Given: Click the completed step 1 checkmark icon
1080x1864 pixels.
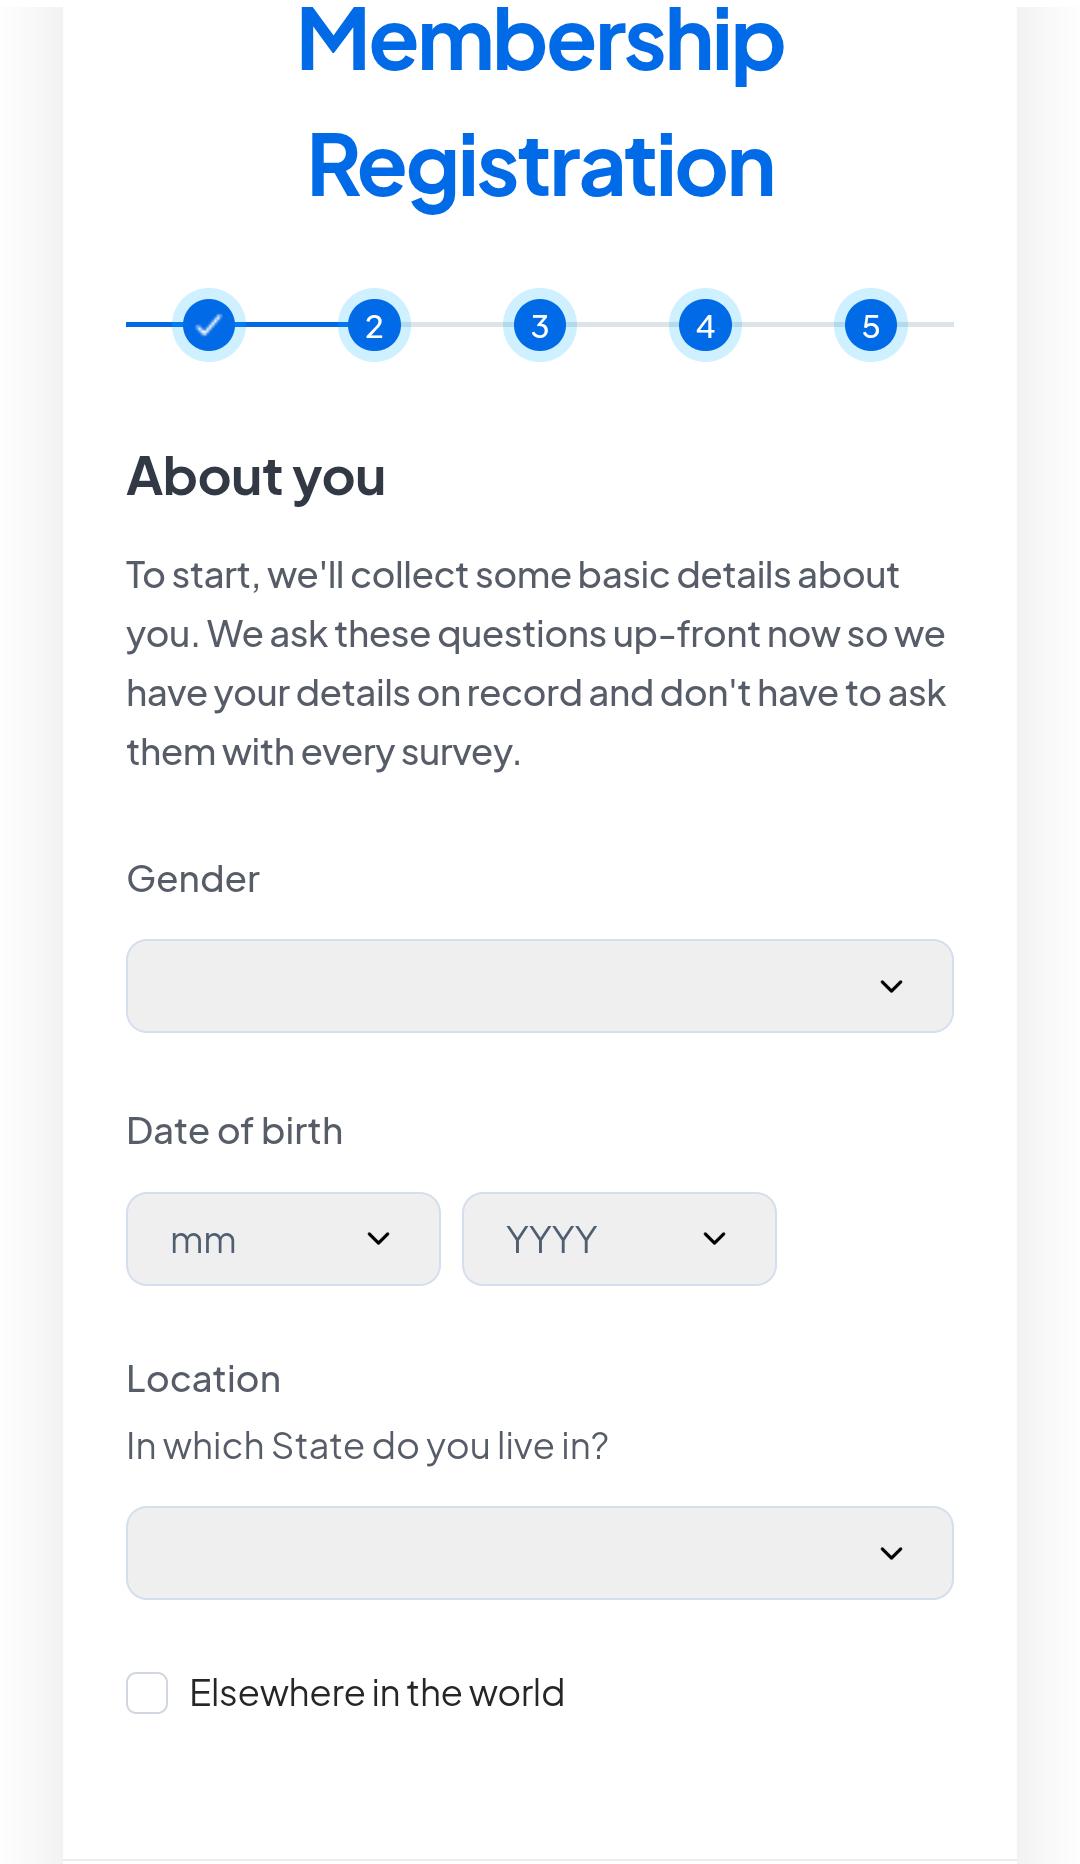Looking at the screenshot, I should point(208,324).
